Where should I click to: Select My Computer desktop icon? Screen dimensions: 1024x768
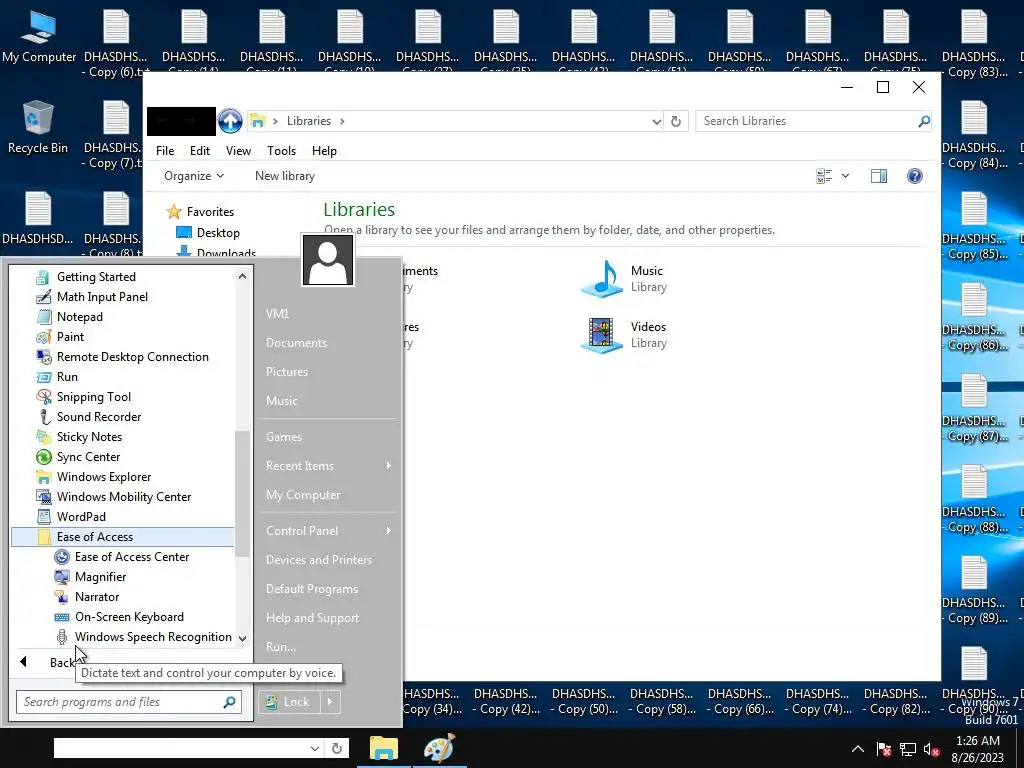tap(39, 38)
